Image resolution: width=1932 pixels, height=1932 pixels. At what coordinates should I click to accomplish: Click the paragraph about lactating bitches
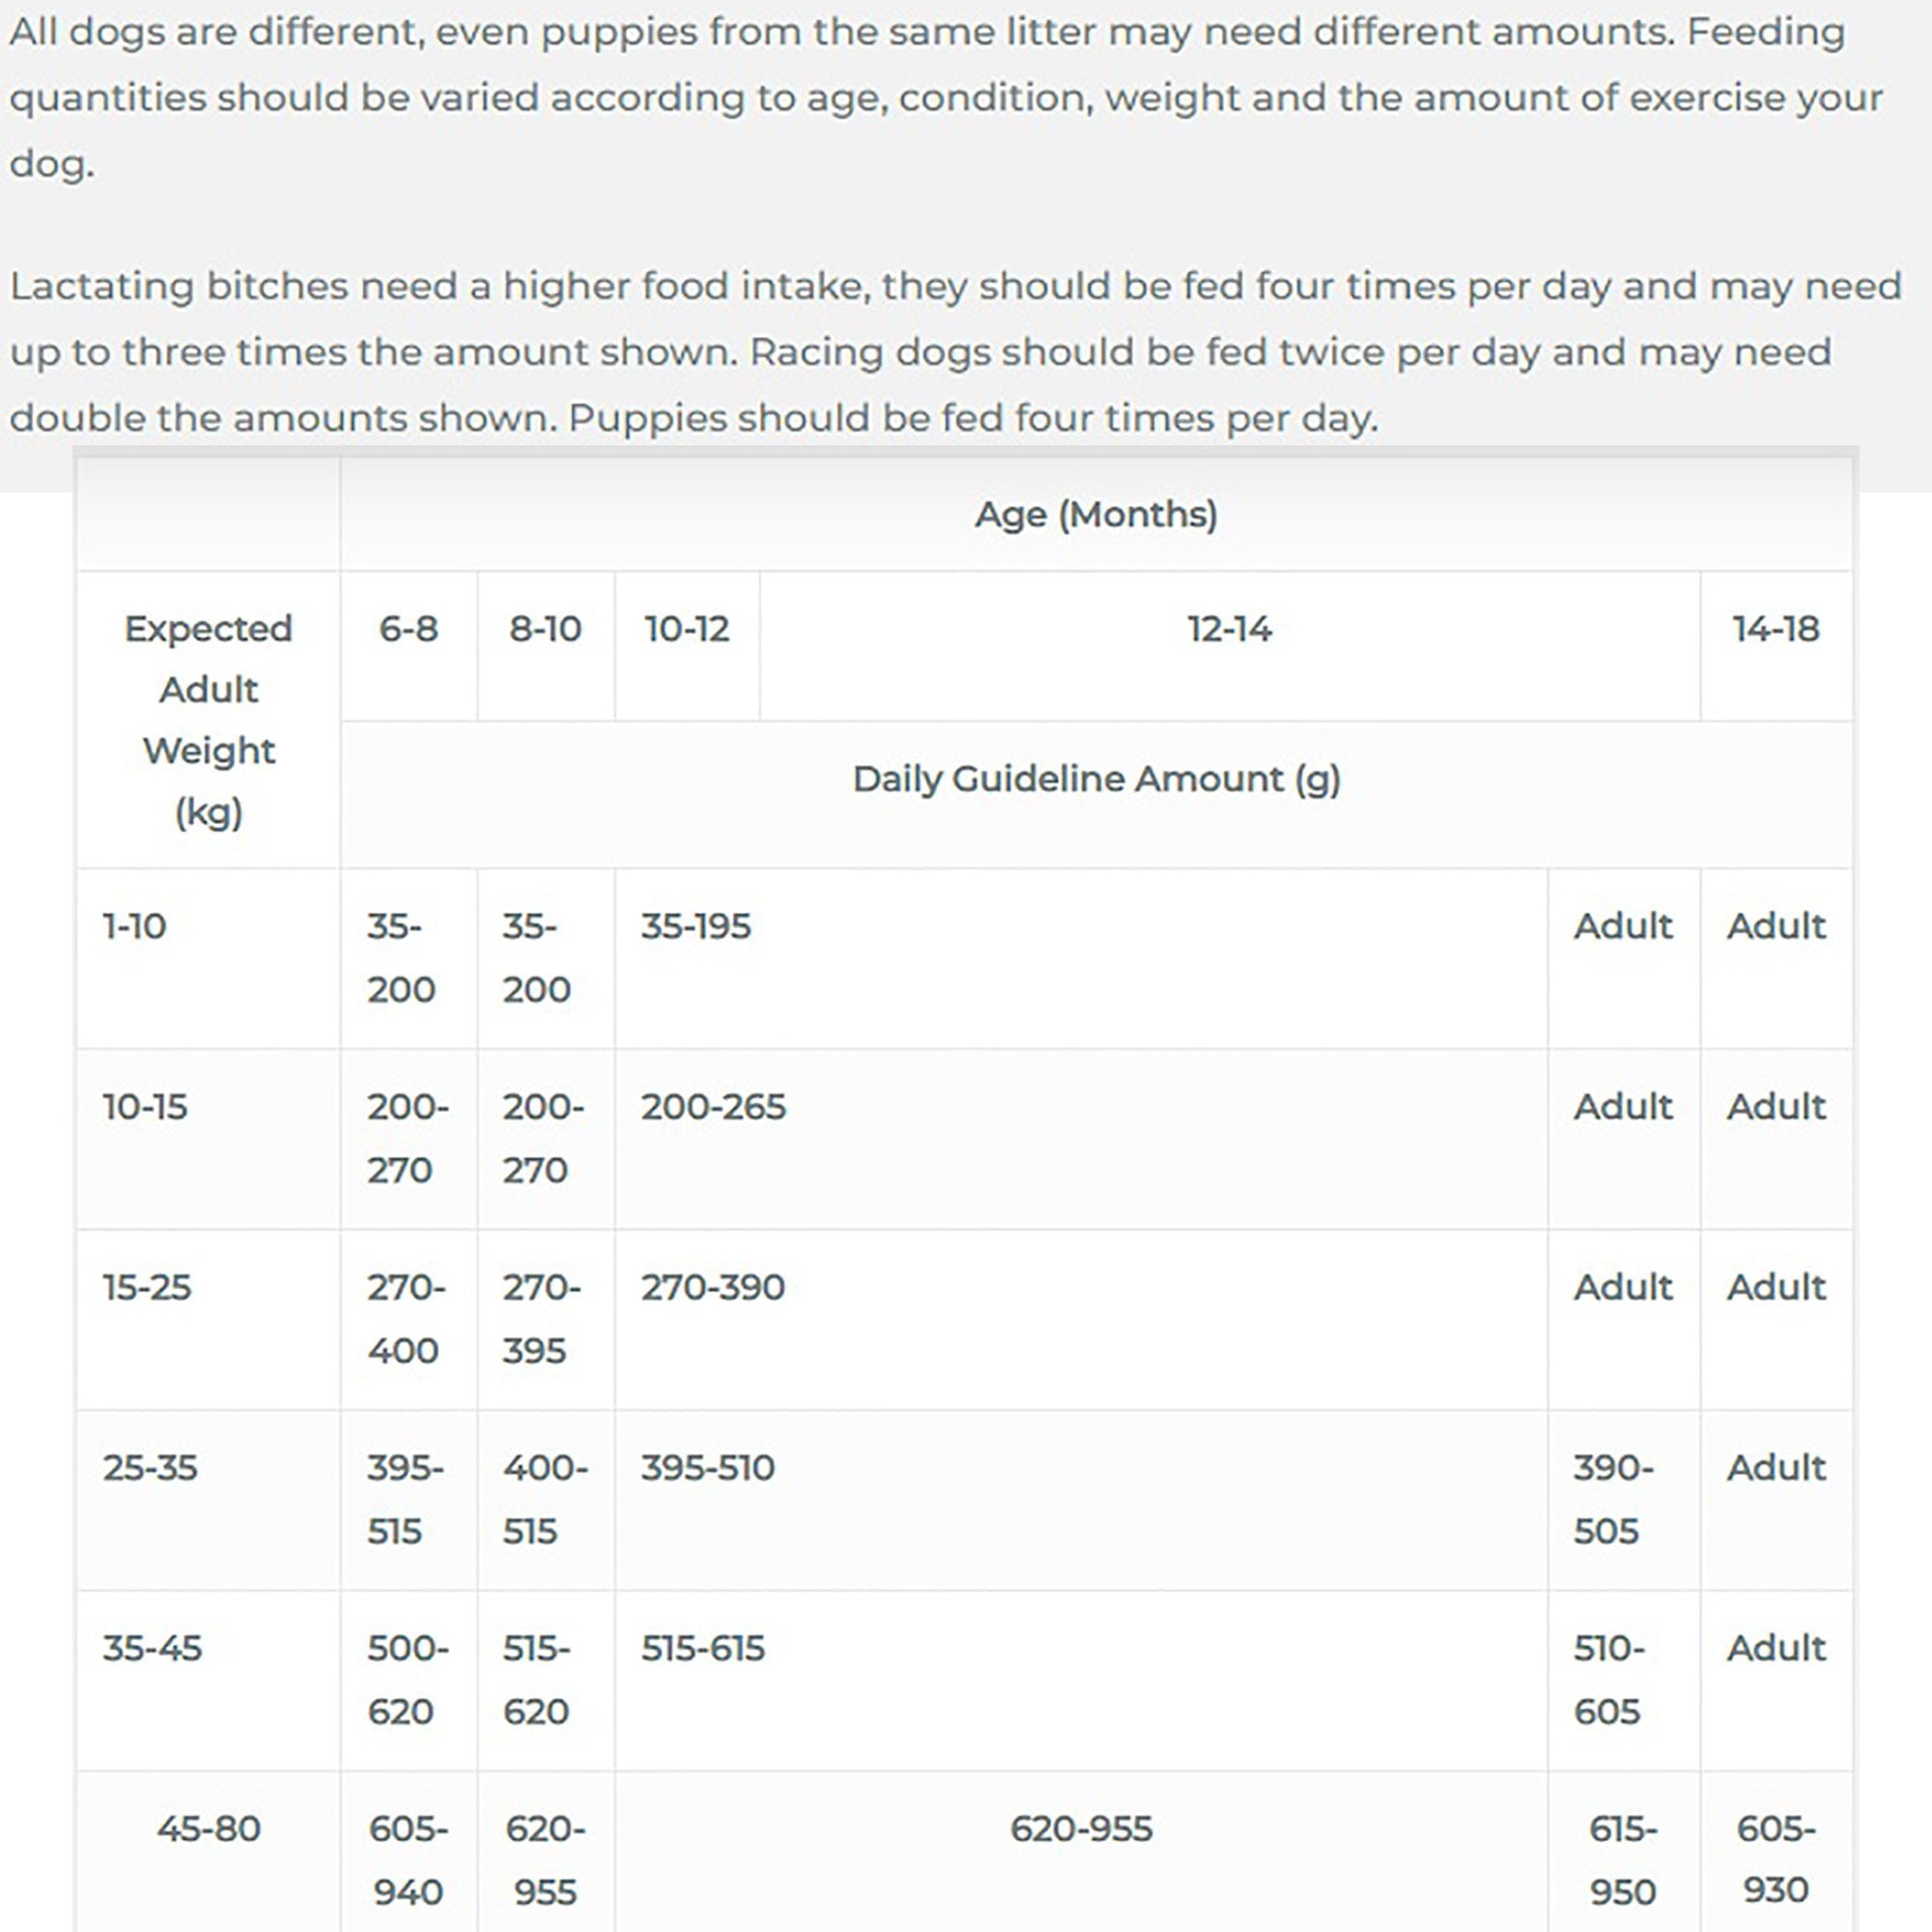(955, 352)
